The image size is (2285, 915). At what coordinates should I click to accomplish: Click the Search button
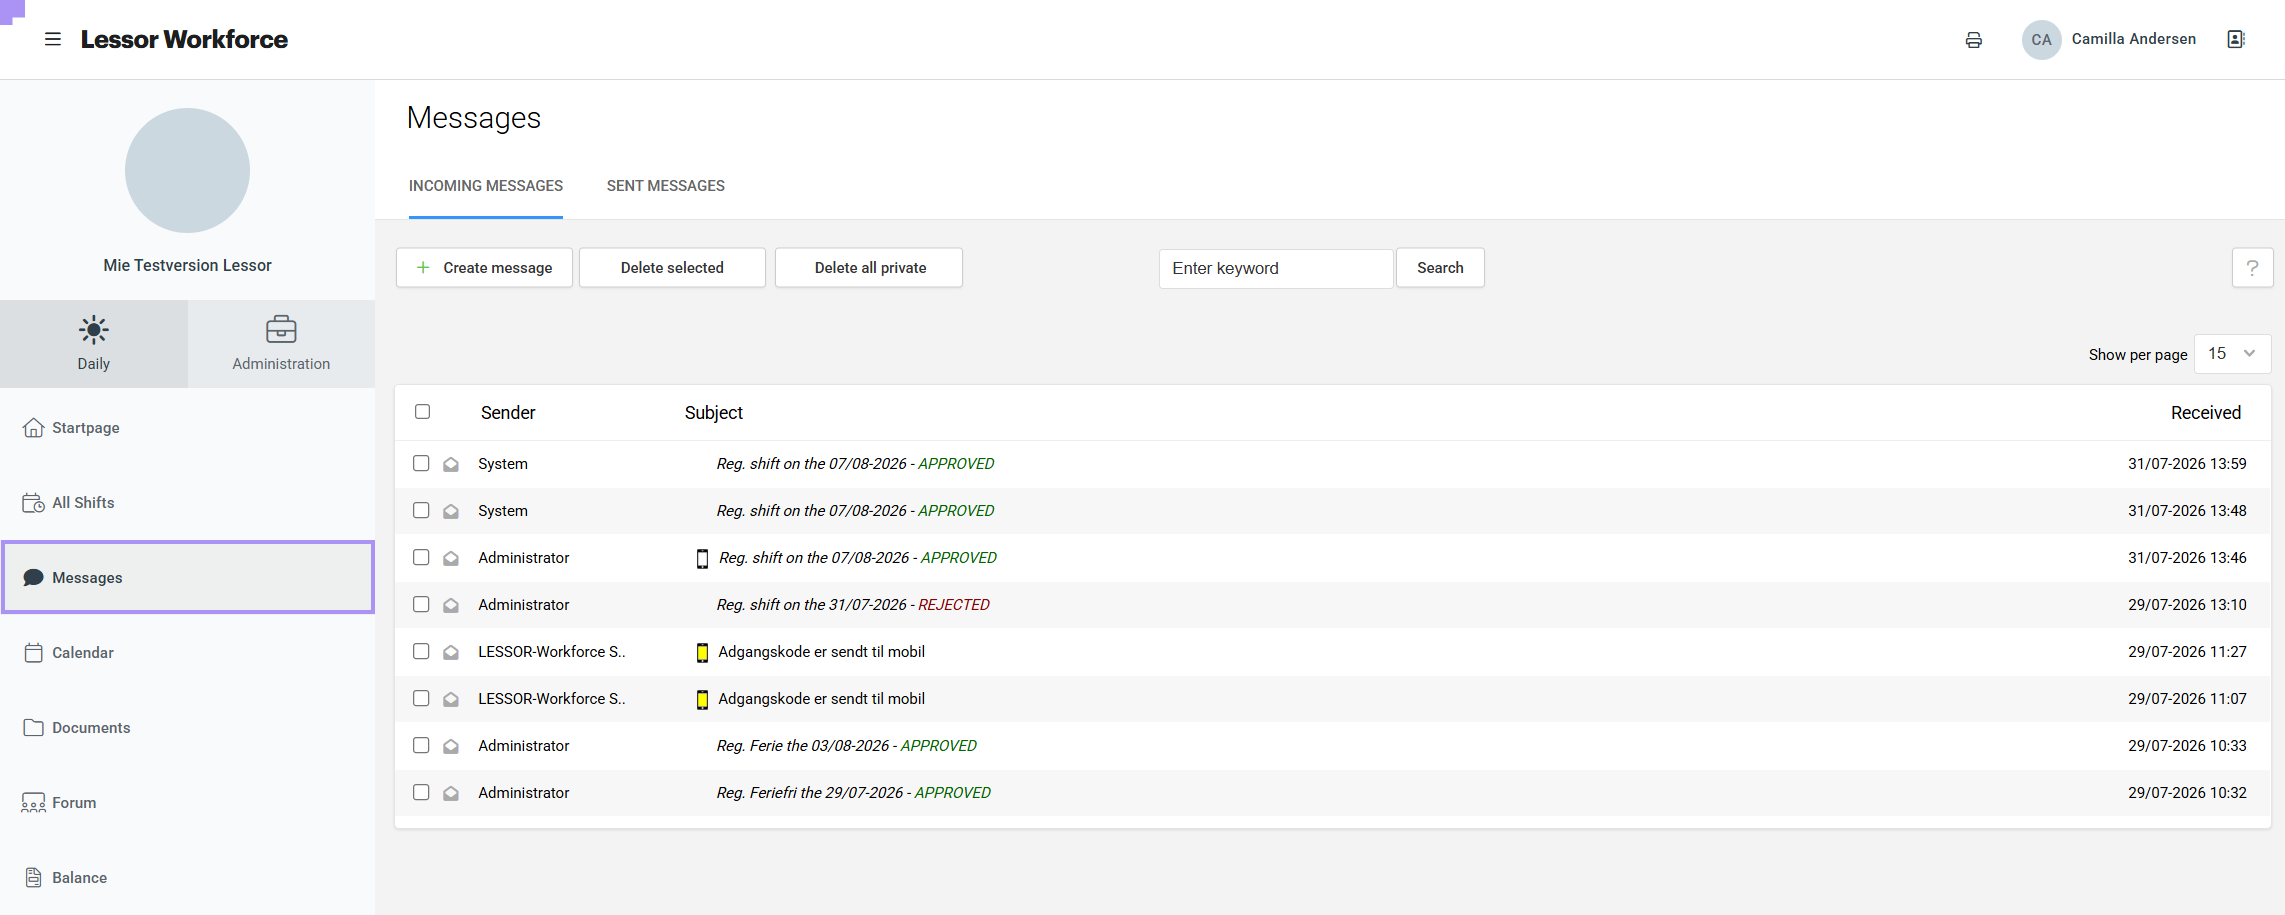pos(1440,268)
